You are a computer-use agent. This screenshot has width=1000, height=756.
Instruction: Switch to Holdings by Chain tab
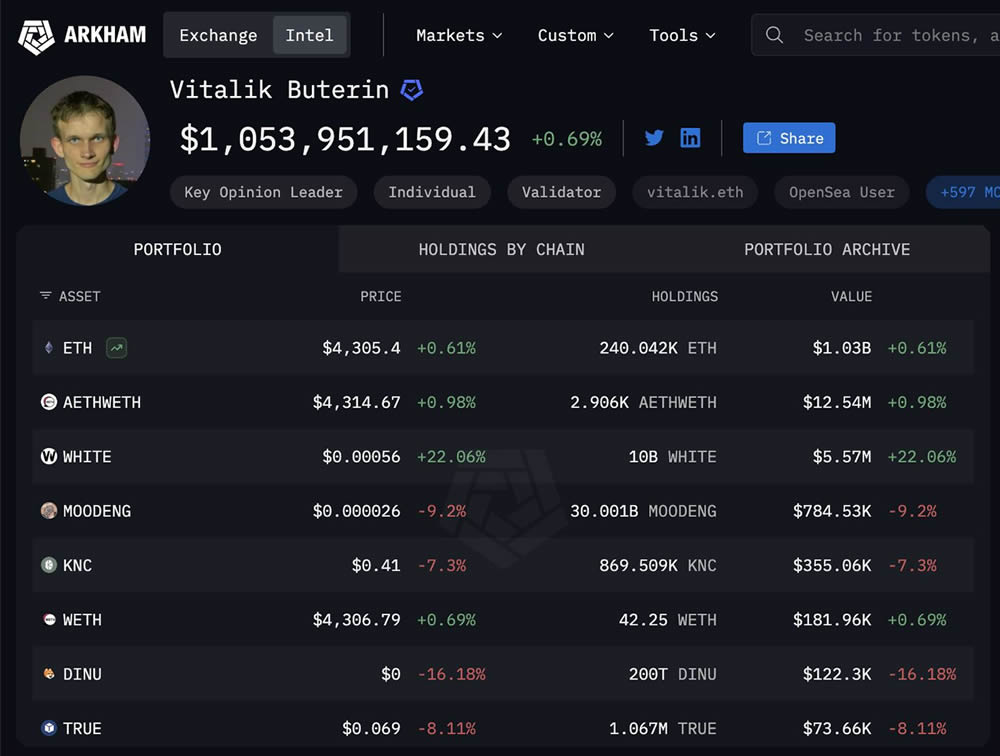click(x=501, y=249)
